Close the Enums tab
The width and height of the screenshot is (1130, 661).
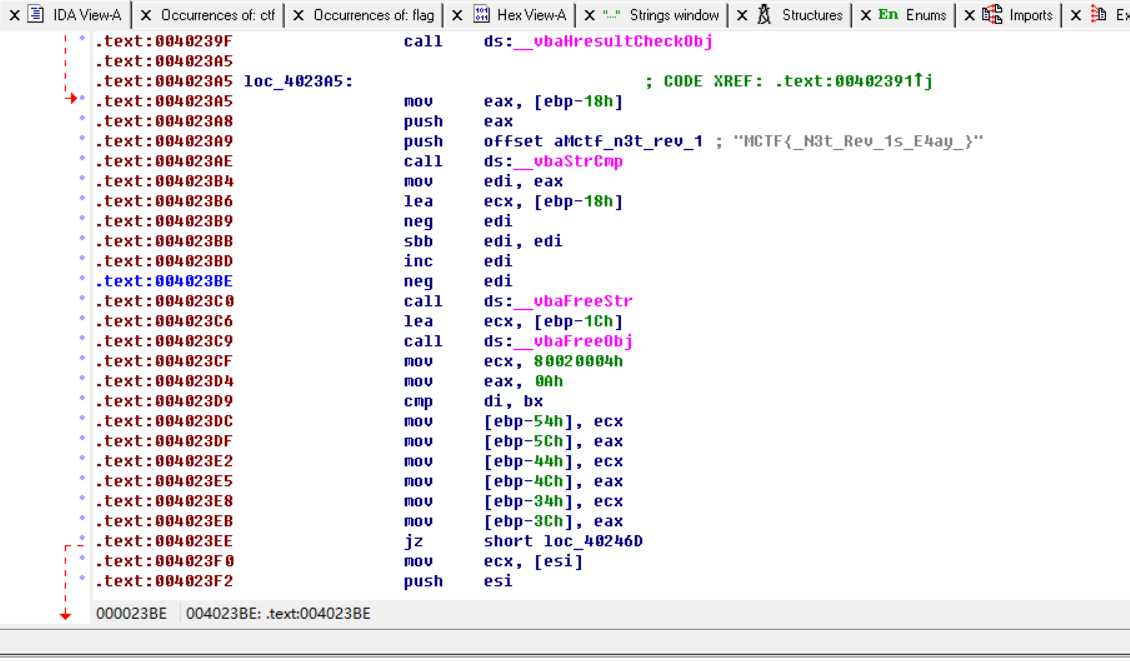pyautogui.click(x=866, y=15)
